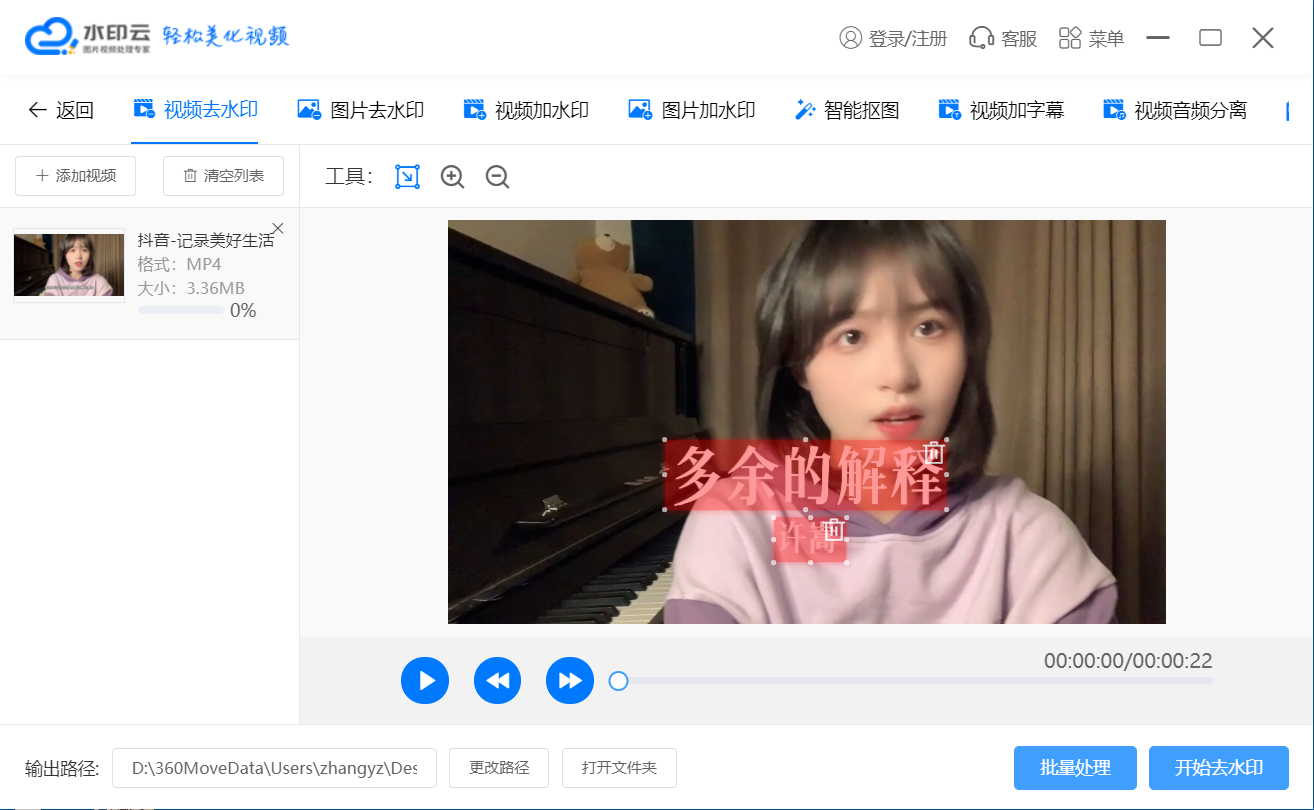
Task: Switch to the 图片加水印 tab
Action: (691, 110)
